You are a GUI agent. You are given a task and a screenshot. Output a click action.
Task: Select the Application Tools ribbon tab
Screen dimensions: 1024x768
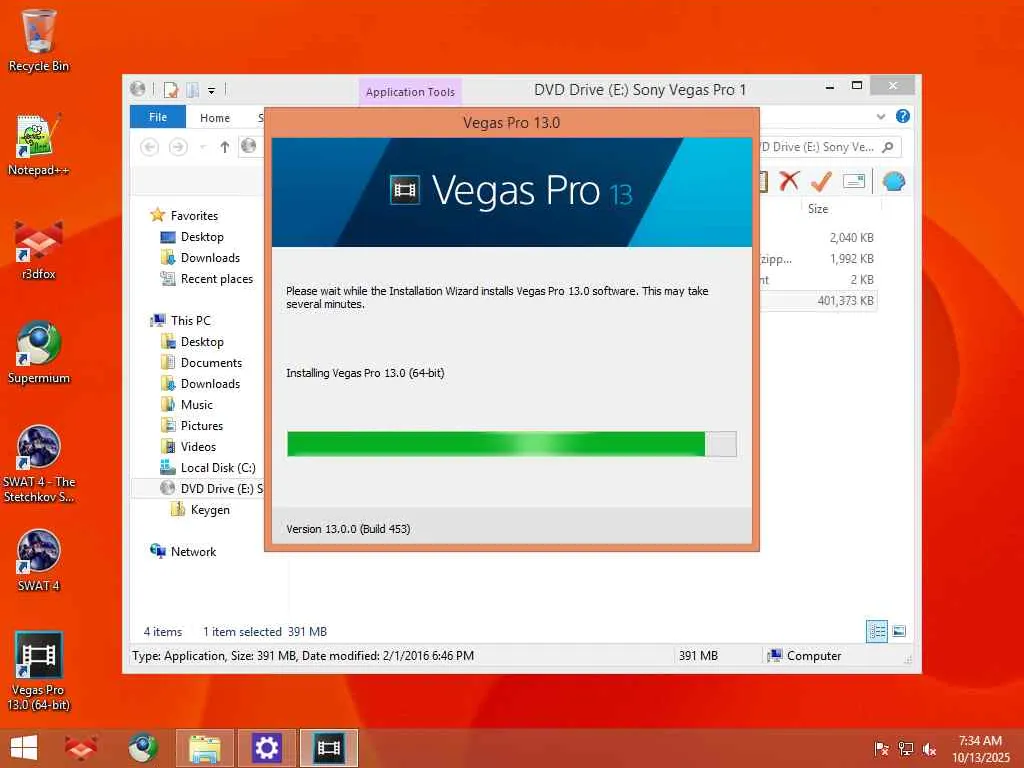tap(410, 92)
